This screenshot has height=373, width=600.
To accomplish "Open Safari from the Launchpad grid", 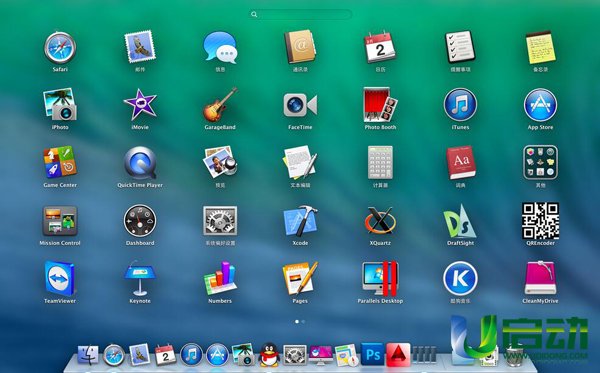I will 60,48.
